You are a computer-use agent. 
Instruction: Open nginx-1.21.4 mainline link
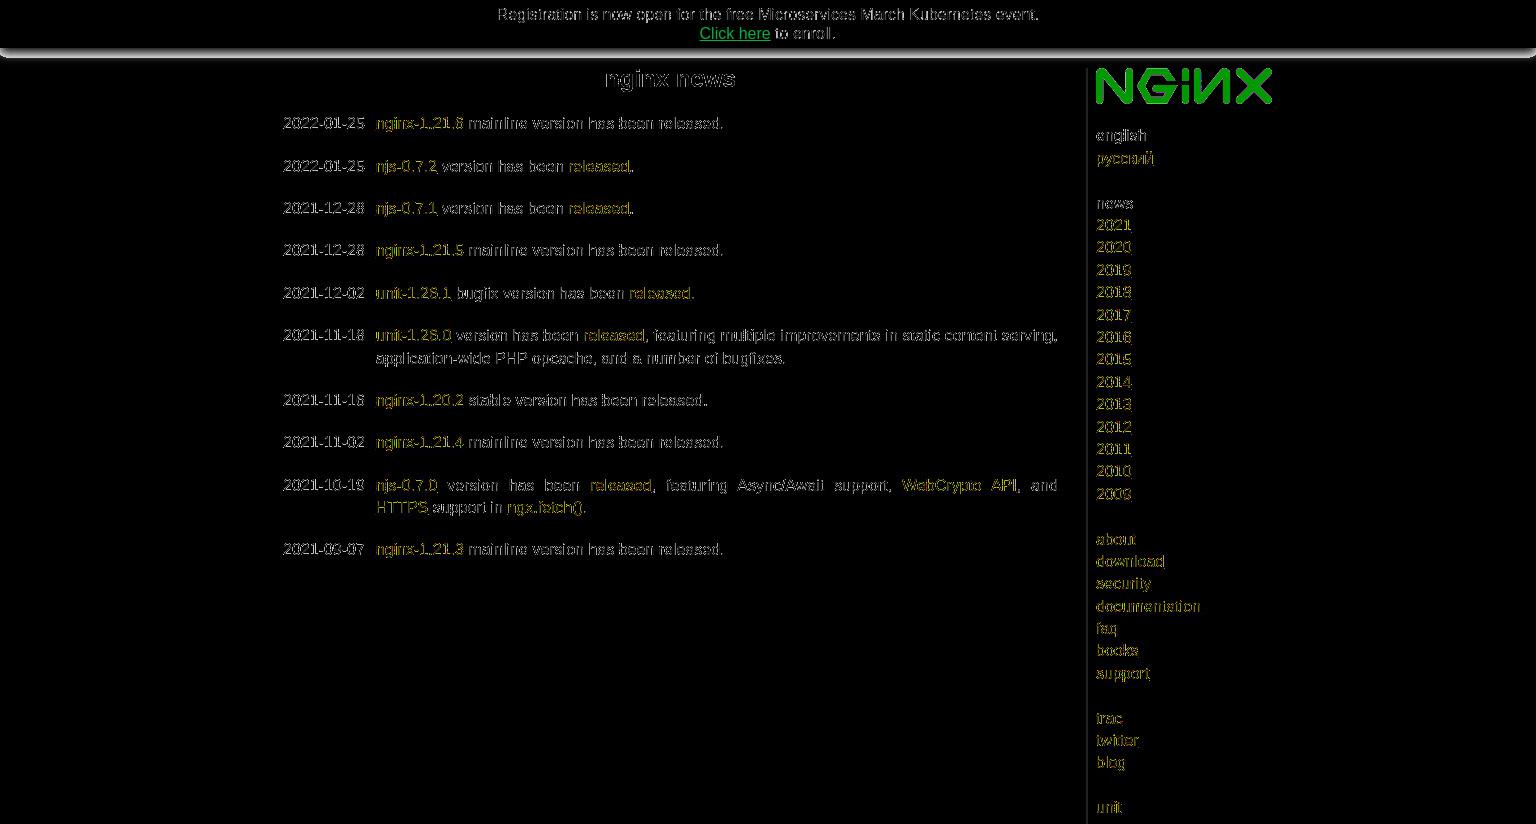pyautogui.click(x=420, y=442)
